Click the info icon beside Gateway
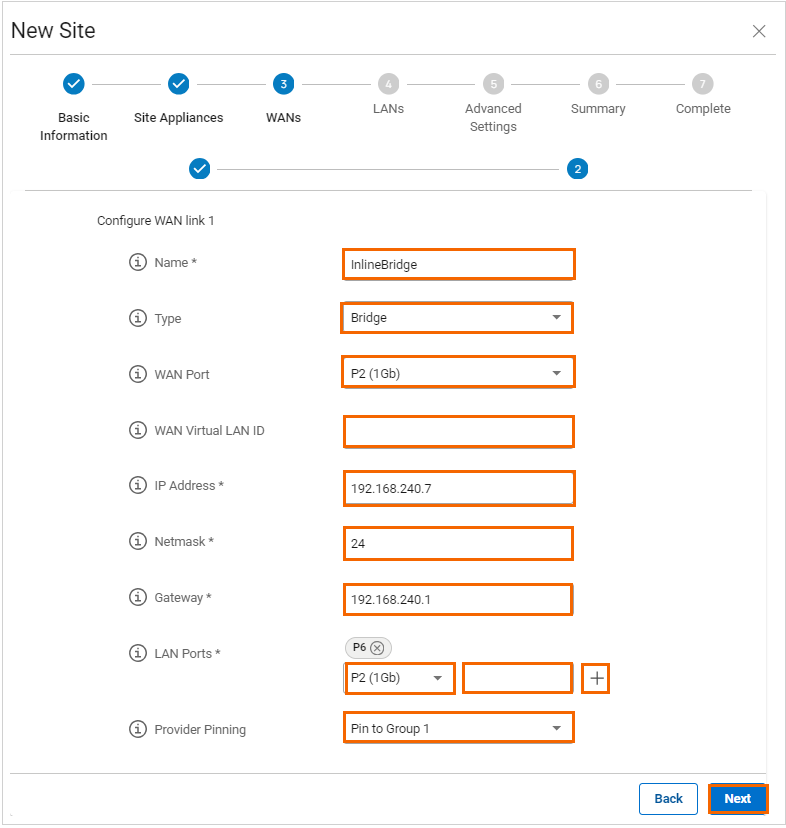786x828 pixels. [x=138, y=597]
